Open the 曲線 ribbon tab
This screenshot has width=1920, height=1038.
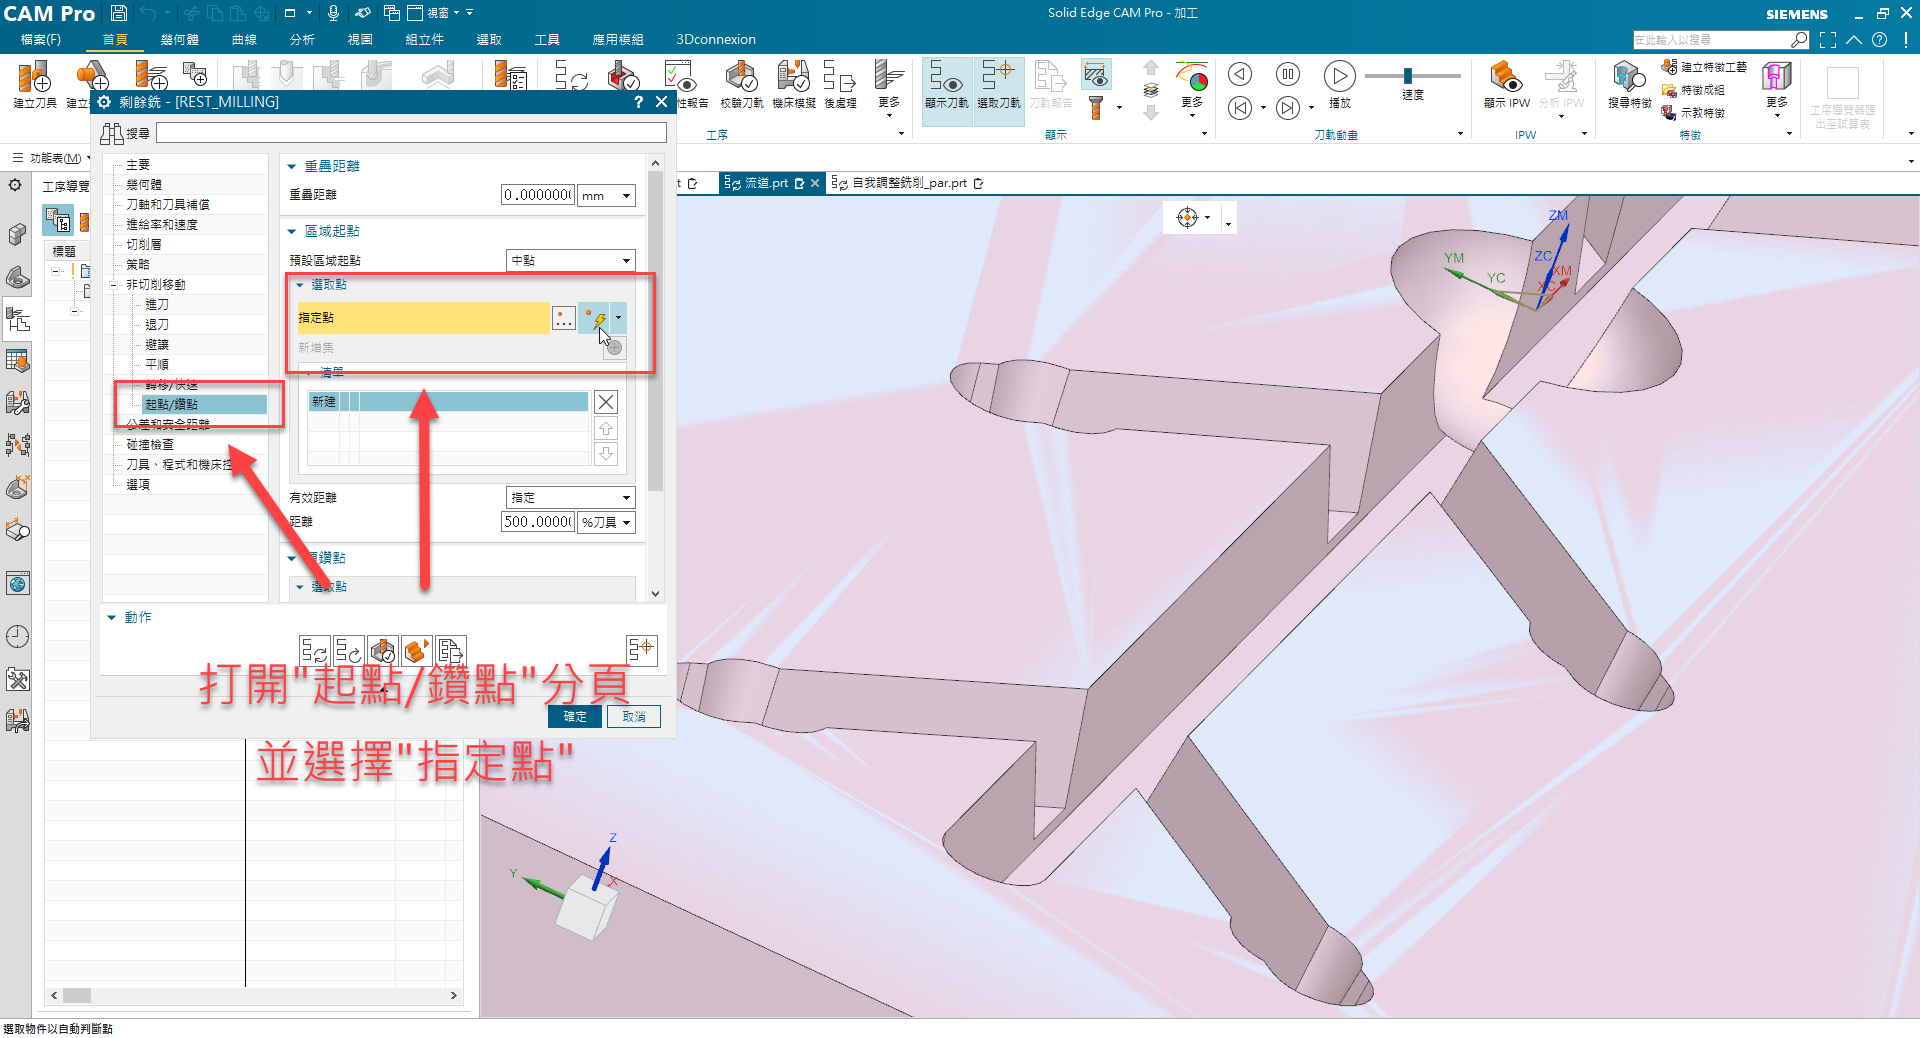pos(244,39)
